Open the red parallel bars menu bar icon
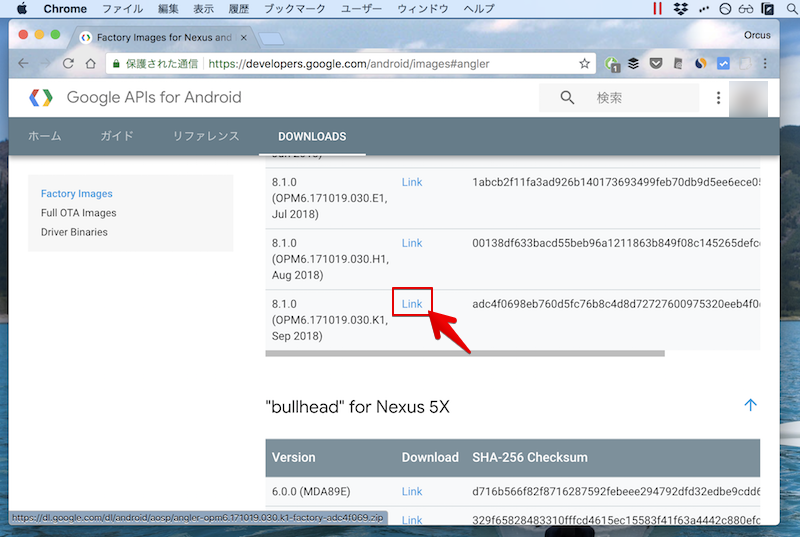800x537 pixels. point(657,9)
